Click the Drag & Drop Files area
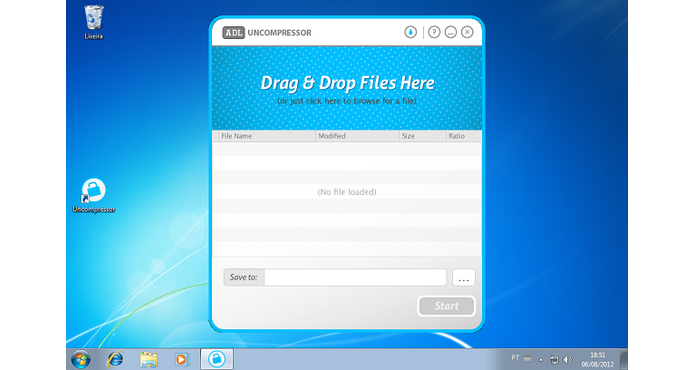This screenshot has width=695, height=370. pyautogui.click(x=347, y=88)
